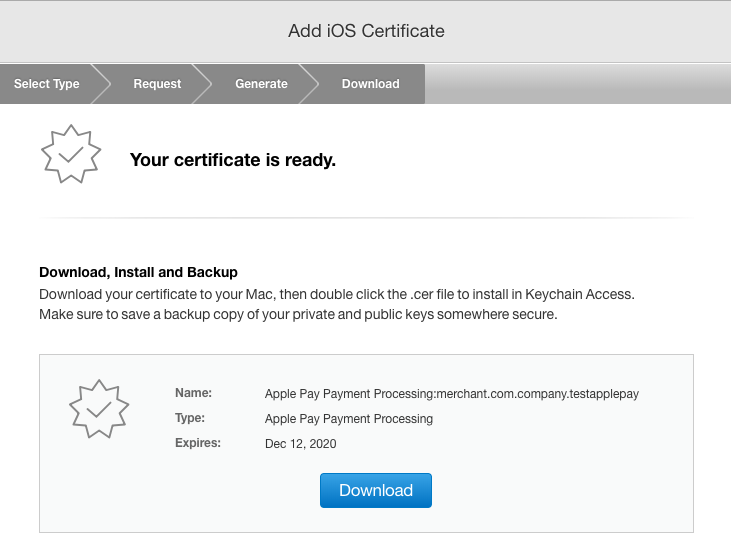Click the 'Type:' label
Image resolution: width=731 pixels, height=548 pixels.
coord(190,417)
